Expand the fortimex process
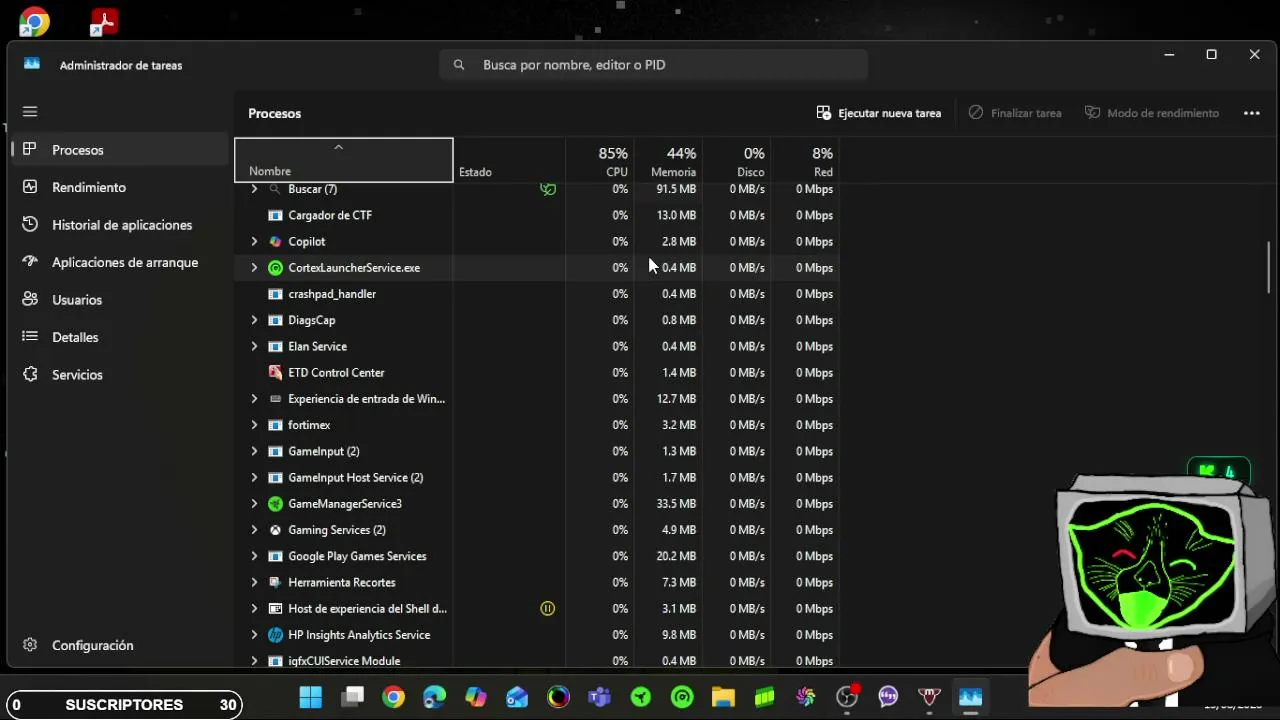The image size is (1280, 720). 254,425
